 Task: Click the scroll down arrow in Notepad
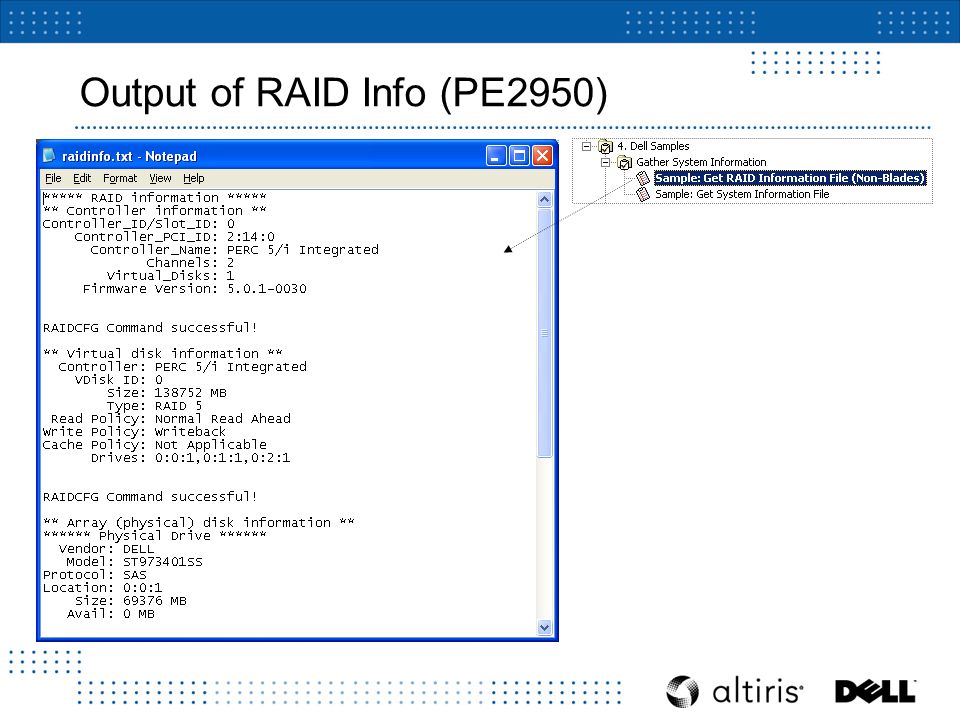(544, 628)
